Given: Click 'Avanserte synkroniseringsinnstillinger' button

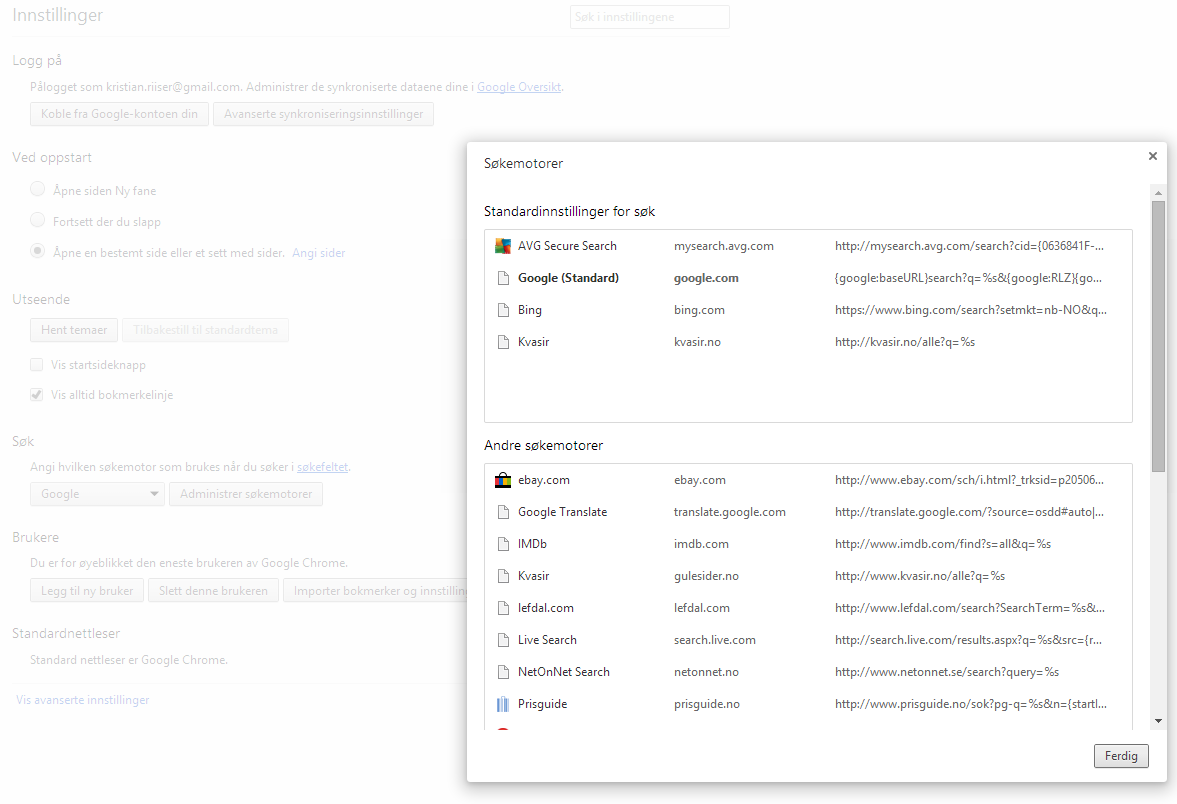Looking at the screenshot, I should pyautogui.click(x=324, y=114).
